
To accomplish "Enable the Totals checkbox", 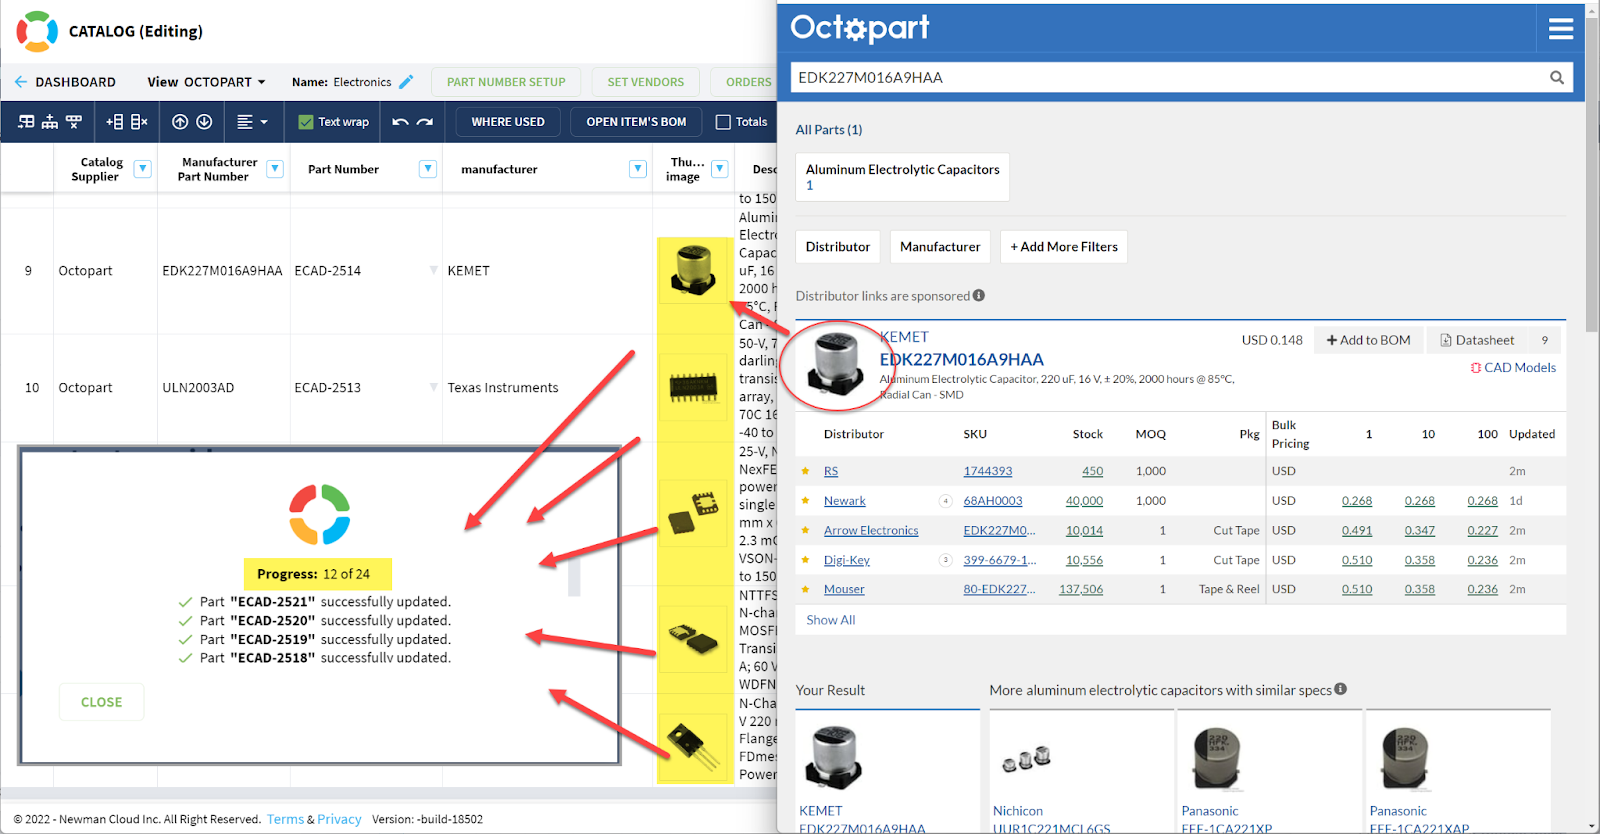I will (x=723, y=122).
